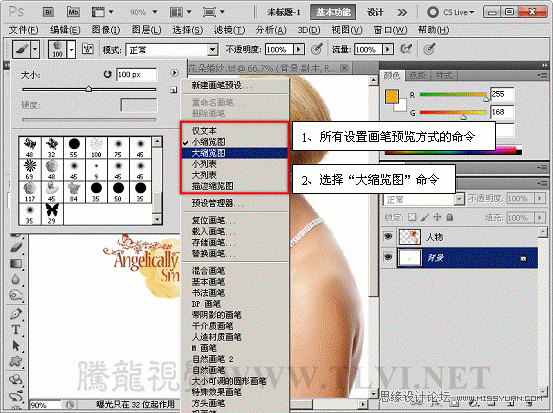Select the Custom Shape tool
553x413 pixels.
click(x=16, y=361)
